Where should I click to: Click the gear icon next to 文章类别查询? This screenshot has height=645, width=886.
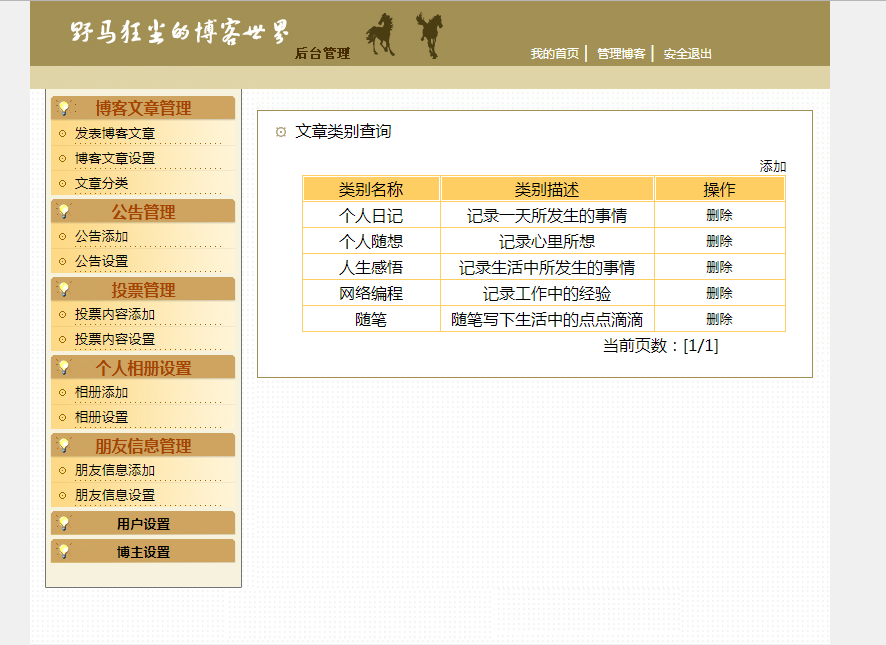pyautogui.click(x=281, y=132)
